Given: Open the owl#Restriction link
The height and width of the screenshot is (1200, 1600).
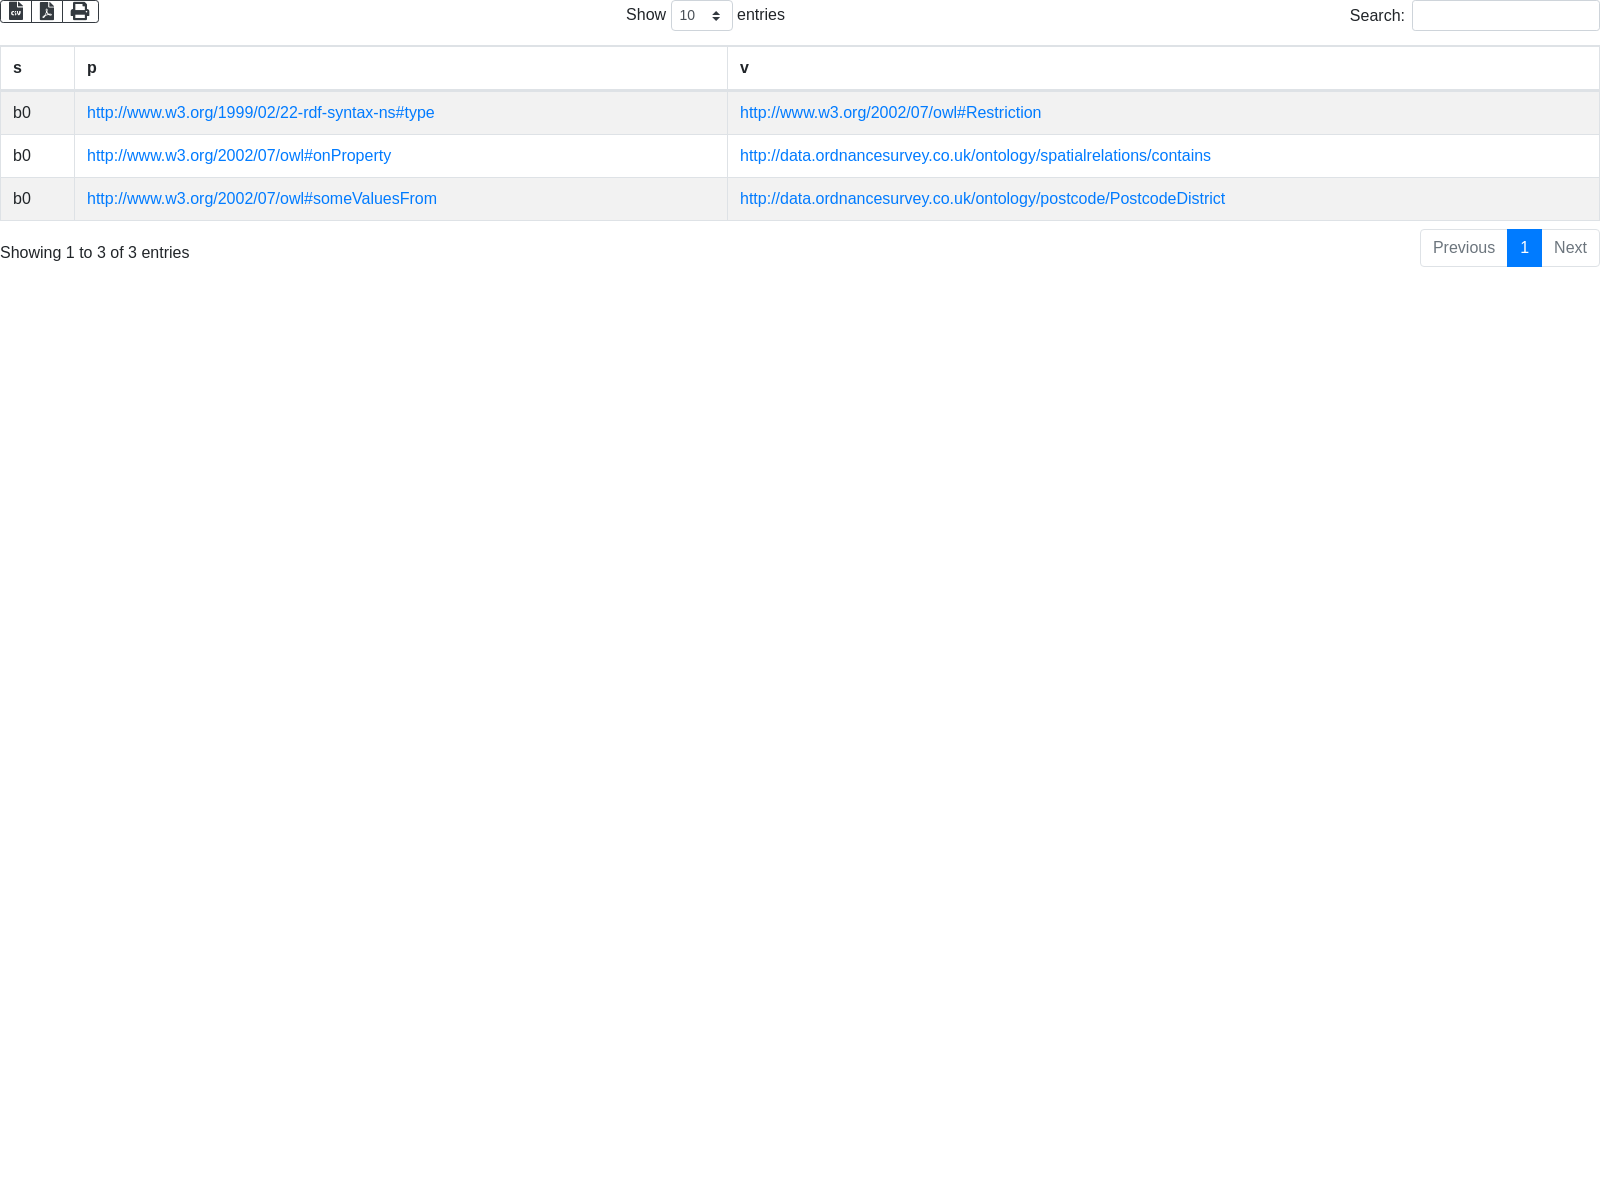Looking at the screenshot, I should (890, 113).
